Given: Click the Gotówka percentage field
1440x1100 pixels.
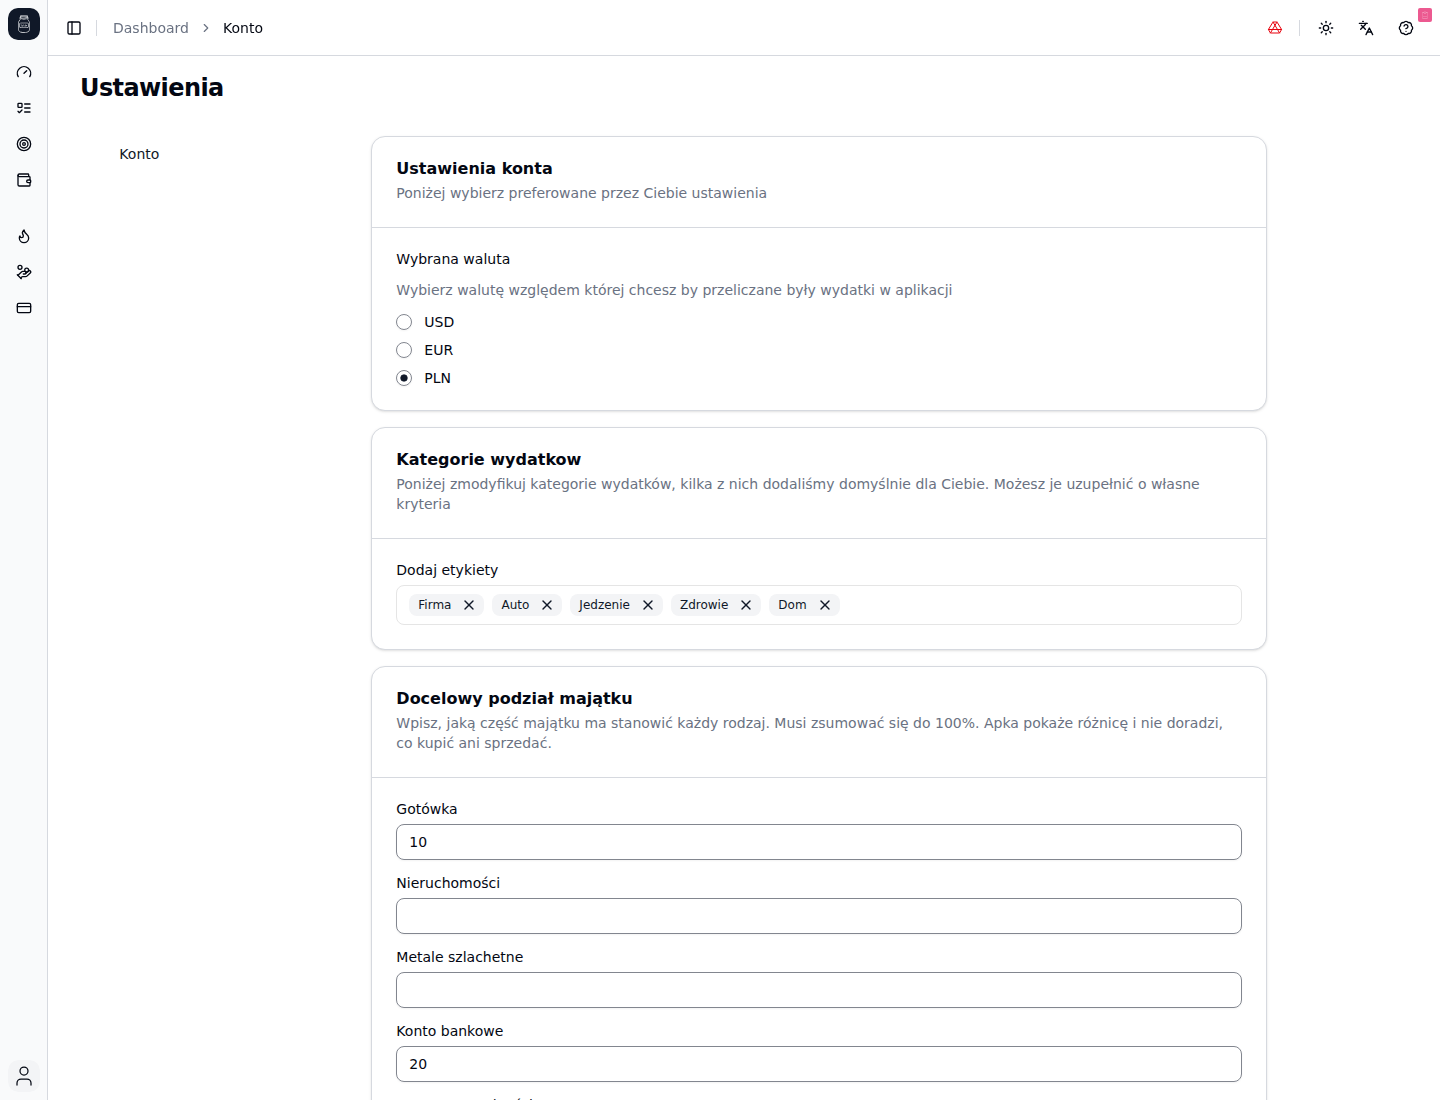Looking at the screenshot, I should (819, 842).
